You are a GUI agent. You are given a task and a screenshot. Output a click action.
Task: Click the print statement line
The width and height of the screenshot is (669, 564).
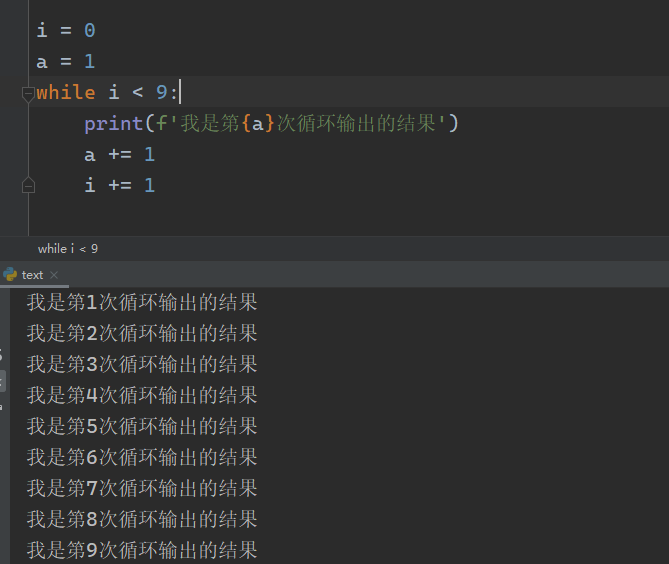[271, 123]
